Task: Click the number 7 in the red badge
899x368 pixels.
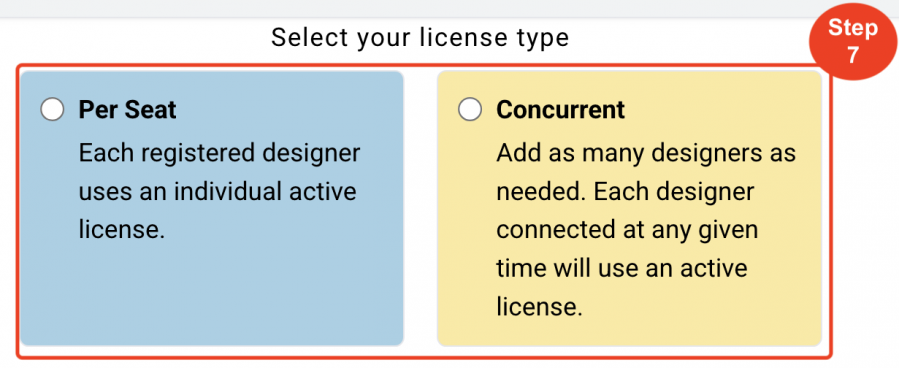Action: pos(853,56)
